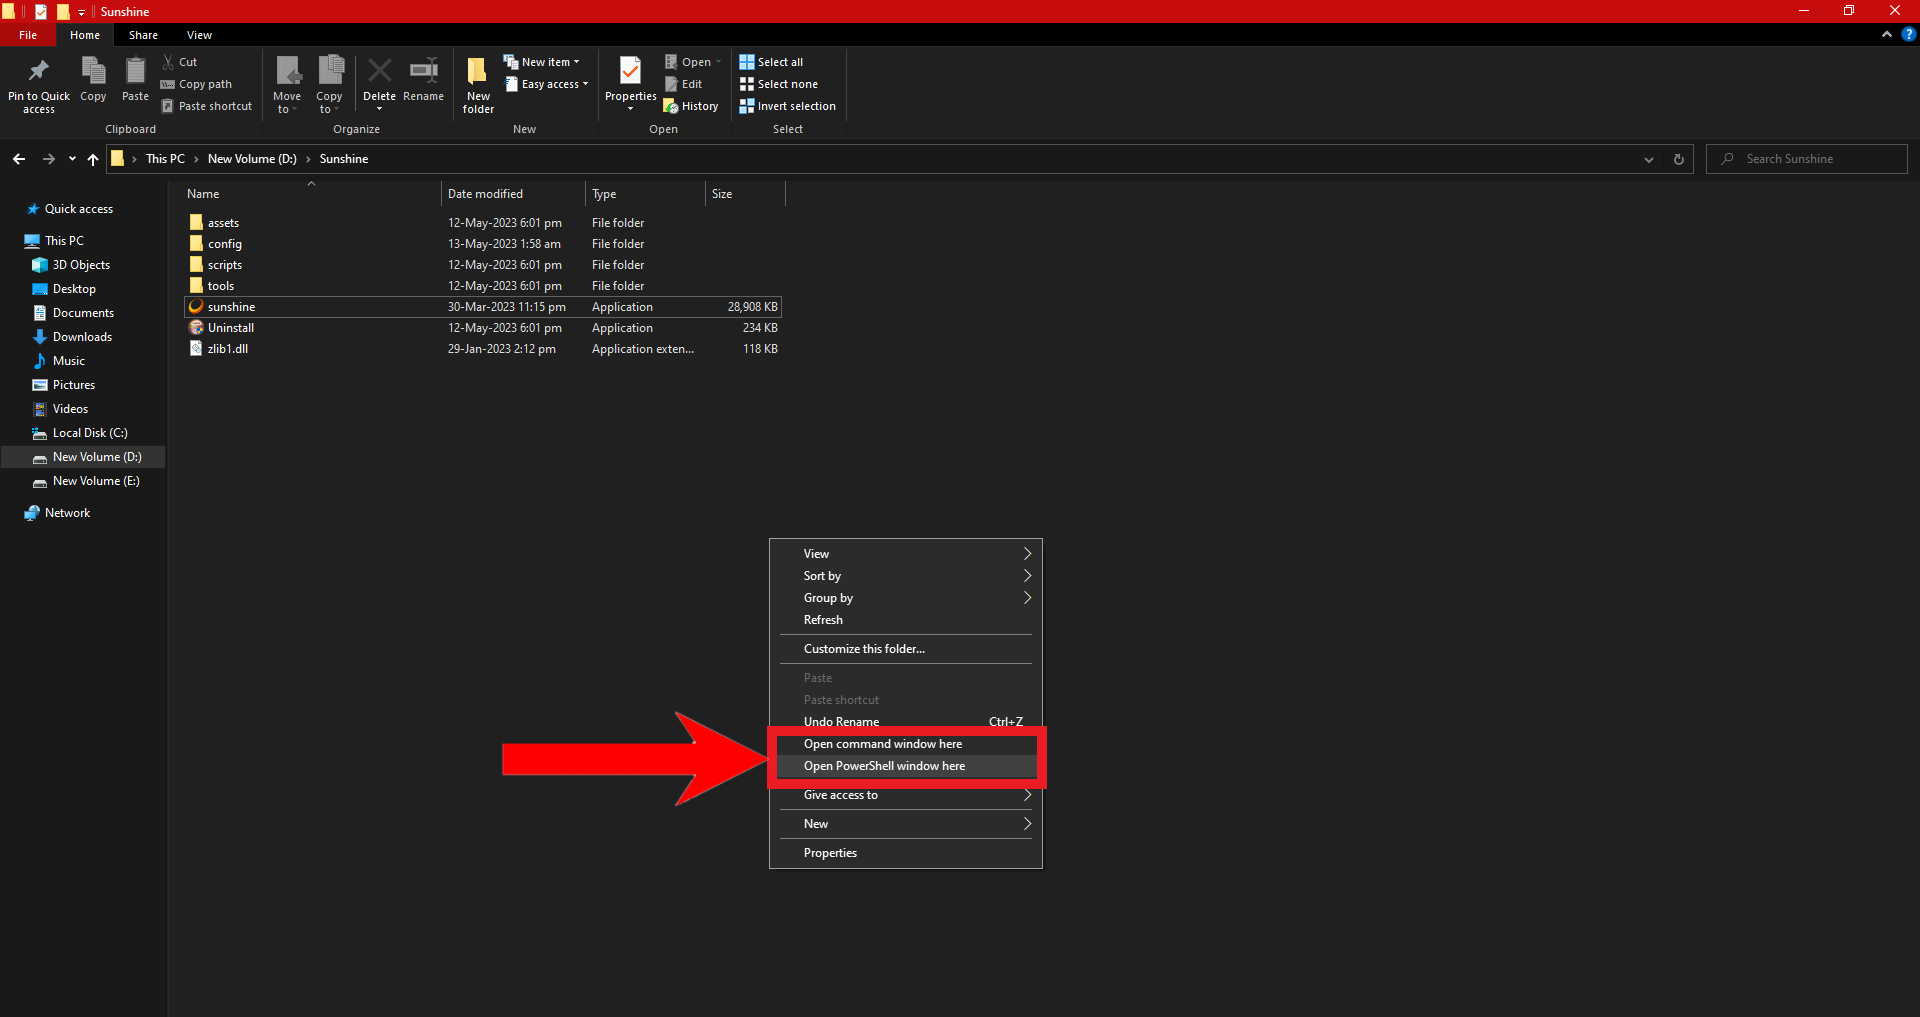Open Desktop in the navigation pane
This screenshot has width=1920, height=1017.
tap(74, 289)
